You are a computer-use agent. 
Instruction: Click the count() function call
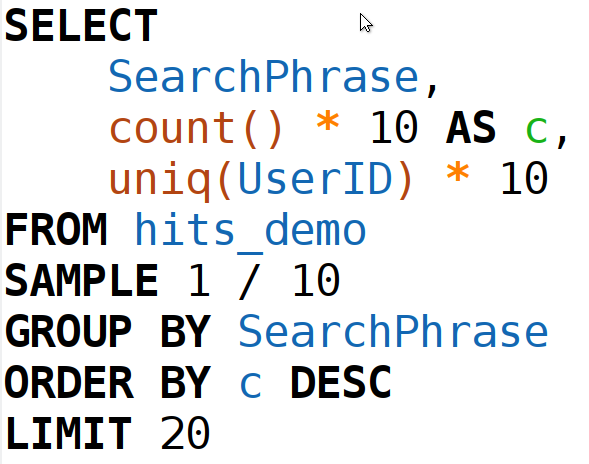coord(195,128)
